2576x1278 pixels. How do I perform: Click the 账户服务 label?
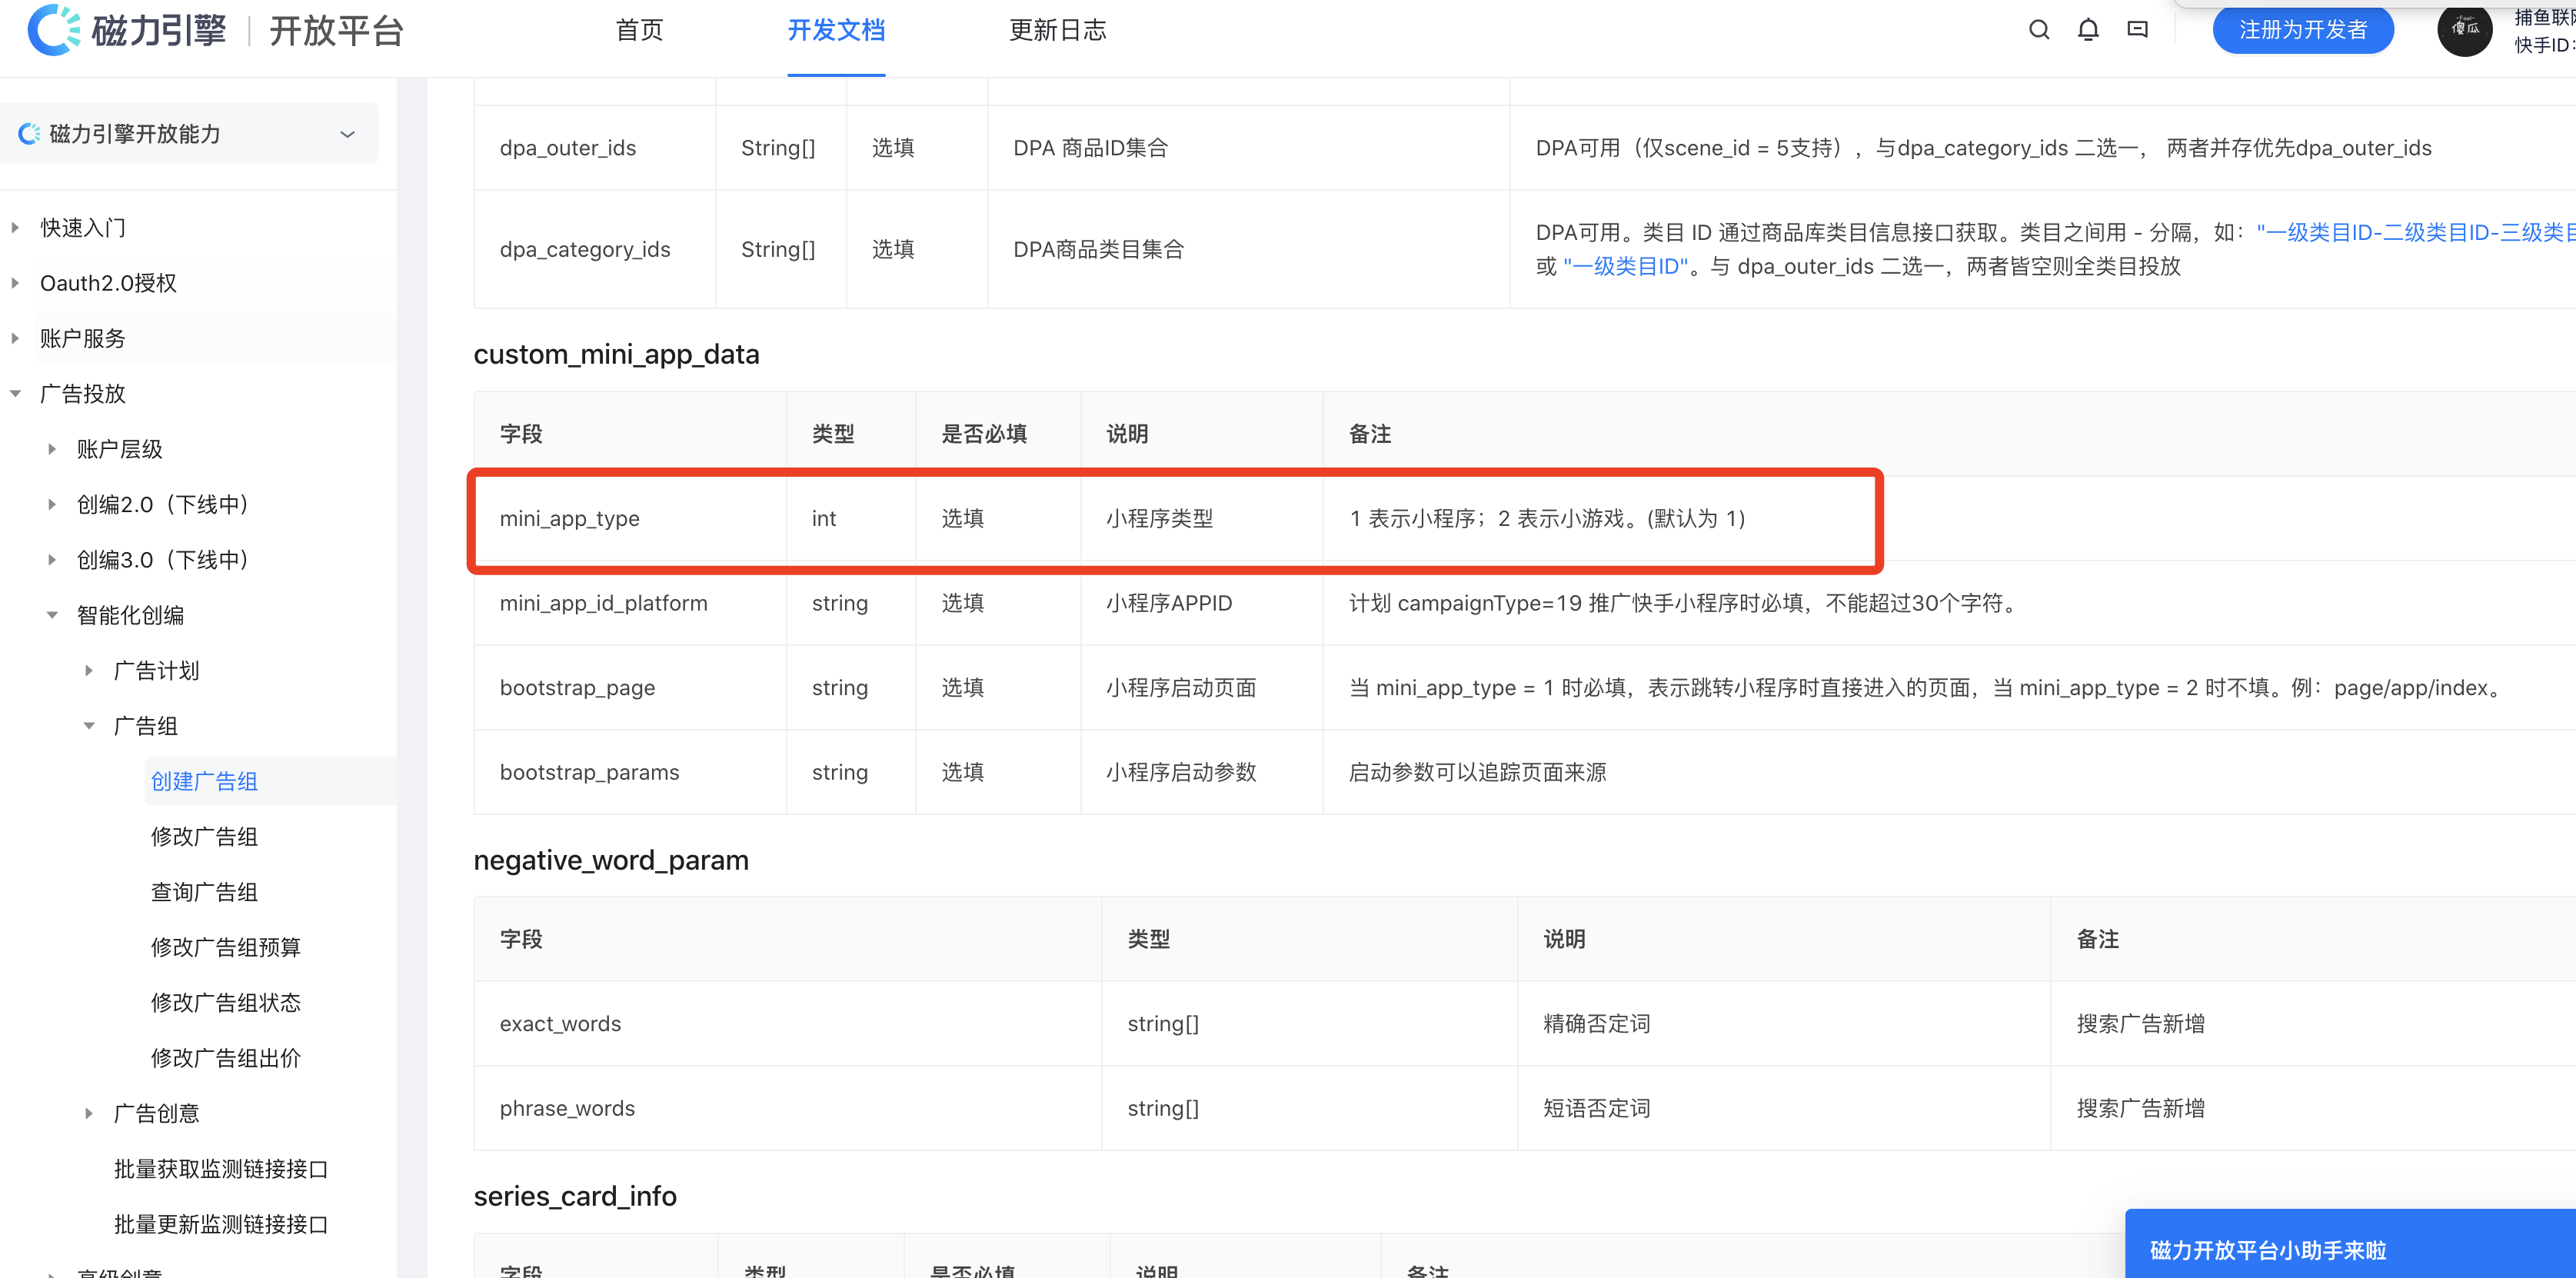click(83, 338)
